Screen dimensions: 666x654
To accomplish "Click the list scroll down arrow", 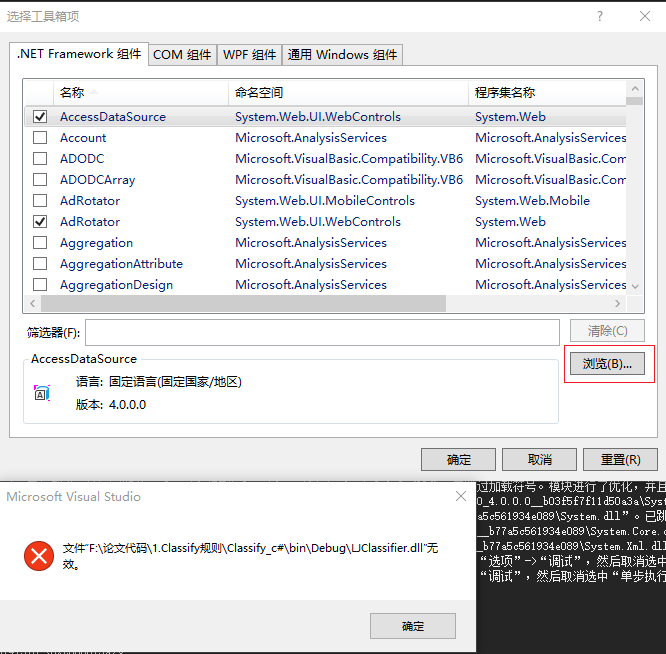I will click(635, 286).
